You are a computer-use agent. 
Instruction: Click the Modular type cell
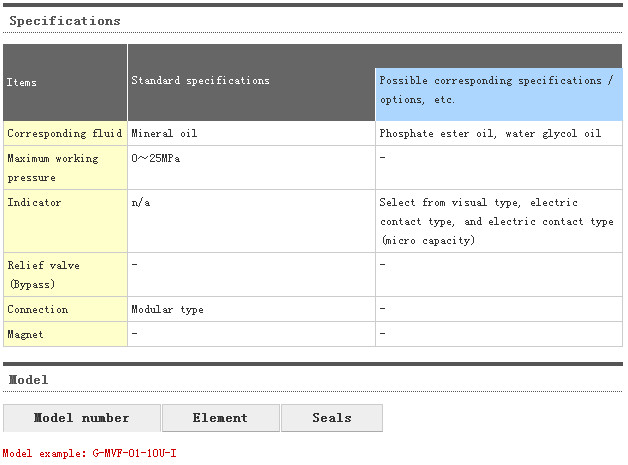tap(167, 310)
